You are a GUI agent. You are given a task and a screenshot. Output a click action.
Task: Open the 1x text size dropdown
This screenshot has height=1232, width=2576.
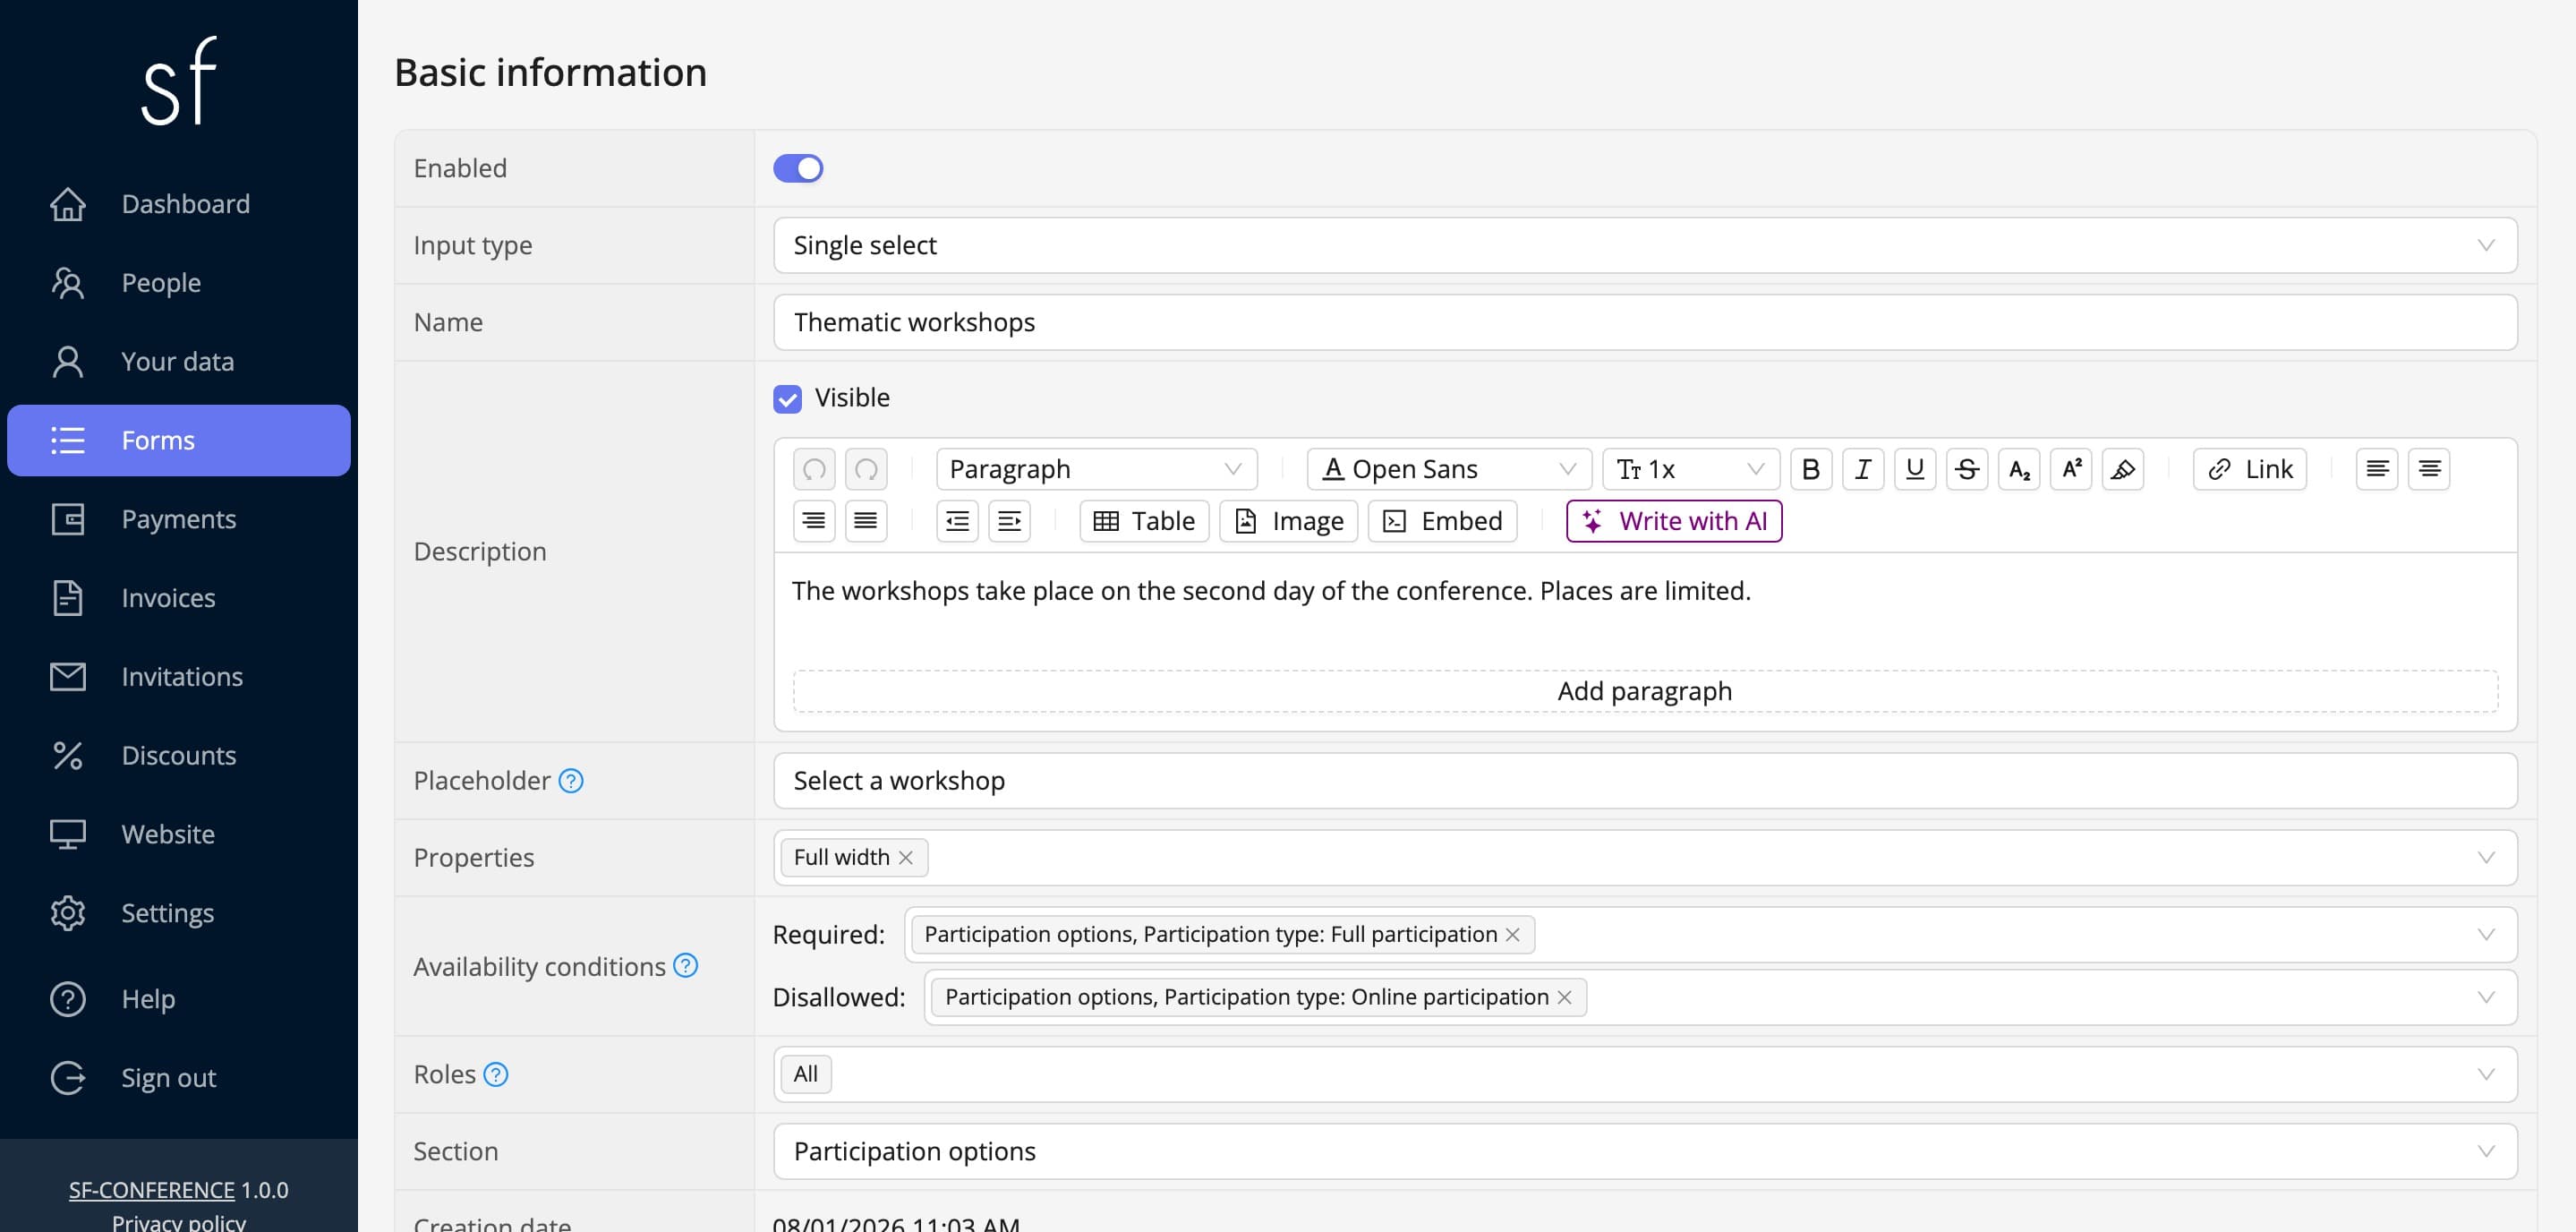[1691, 469]
